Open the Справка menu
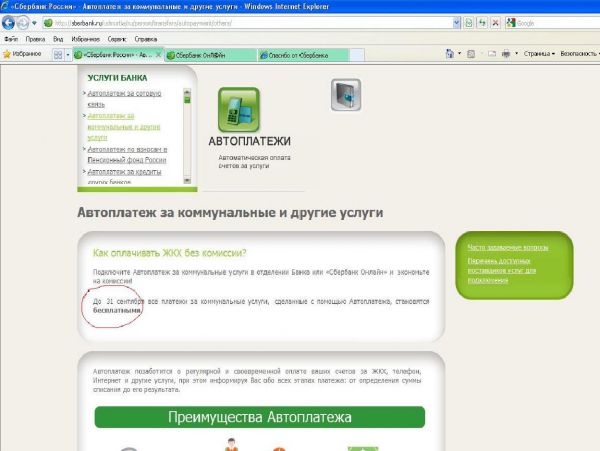This screenshot has height=451, width=600. click(x=145, y=39)
